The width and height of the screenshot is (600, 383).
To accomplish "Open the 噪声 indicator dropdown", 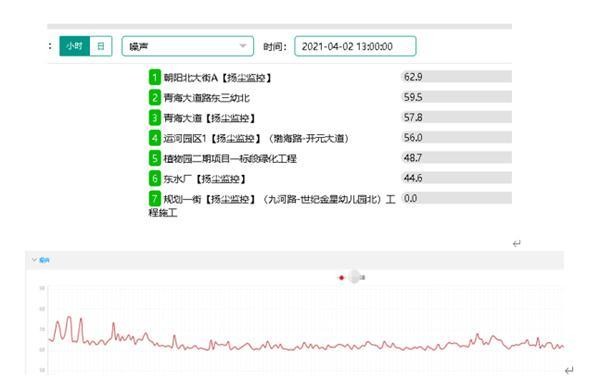I will coord(188,46).
